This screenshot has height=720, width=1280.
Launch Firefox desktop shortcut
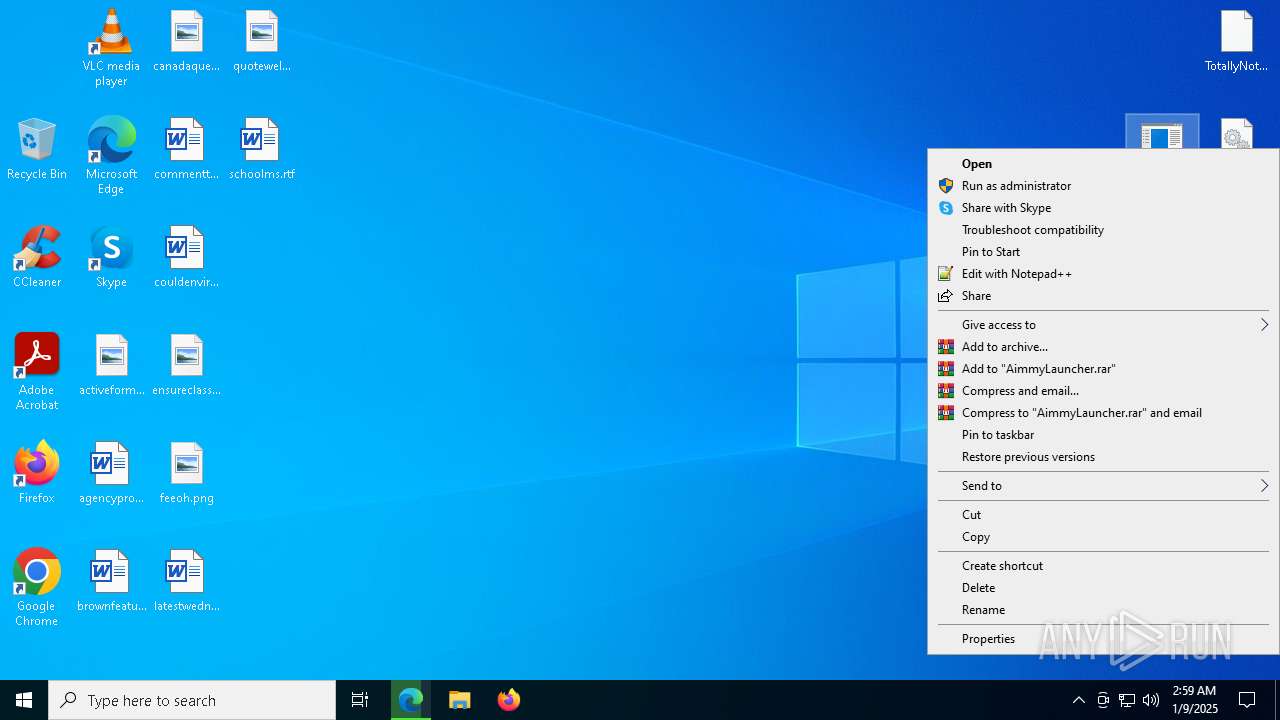pos(36,474)
